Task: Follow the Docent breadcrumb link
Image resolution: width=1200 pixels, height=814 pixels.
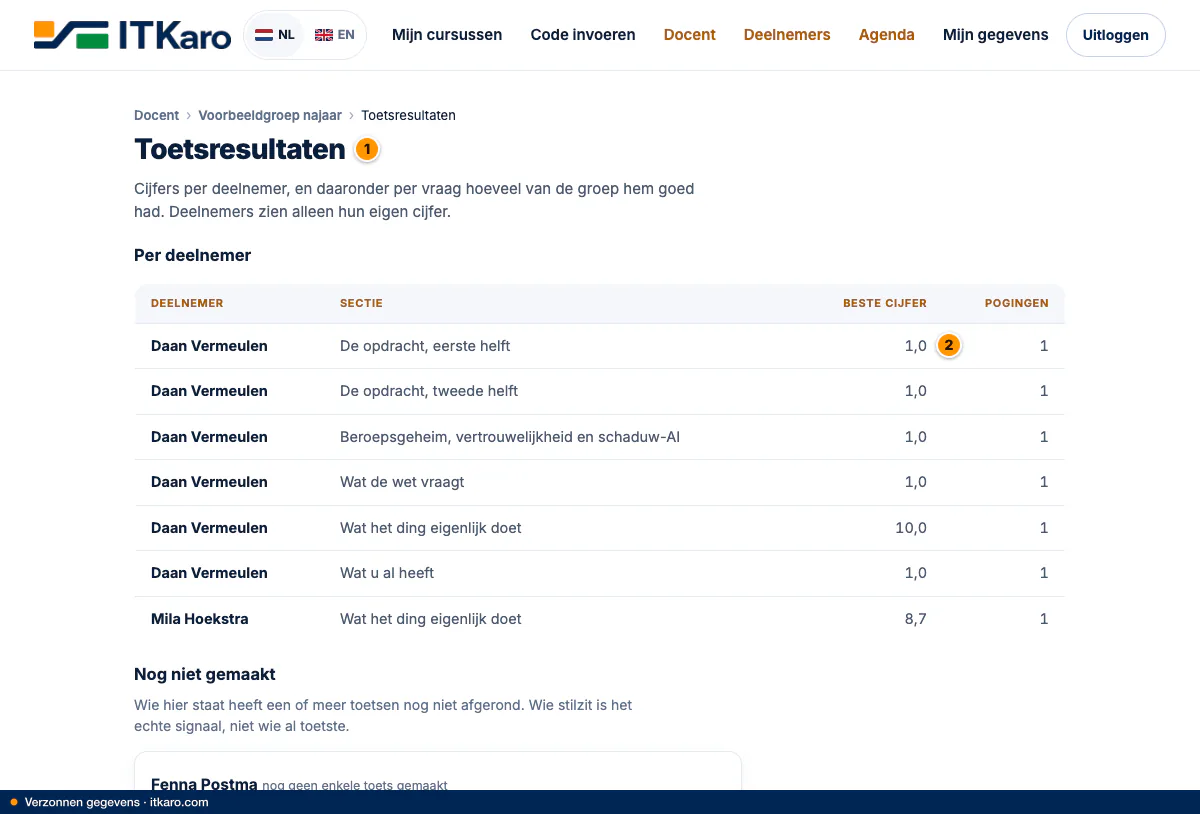Action: [156, 115]
